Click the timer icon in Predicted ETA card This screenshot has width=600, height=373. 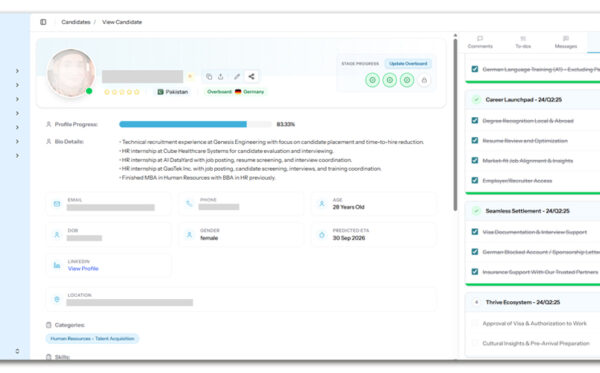point(322,235)
